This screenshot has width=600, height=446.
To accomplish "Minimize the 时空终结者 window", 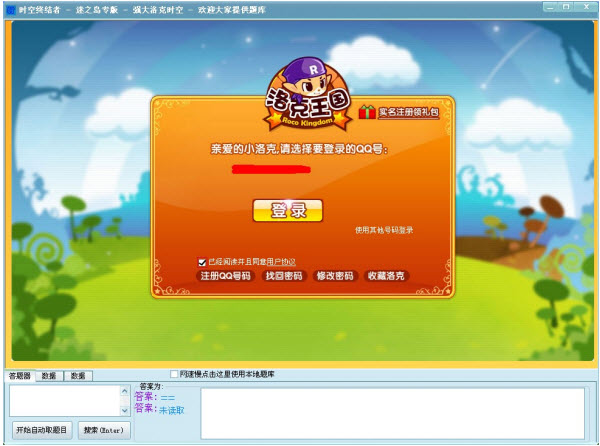I will pos(550,7).
